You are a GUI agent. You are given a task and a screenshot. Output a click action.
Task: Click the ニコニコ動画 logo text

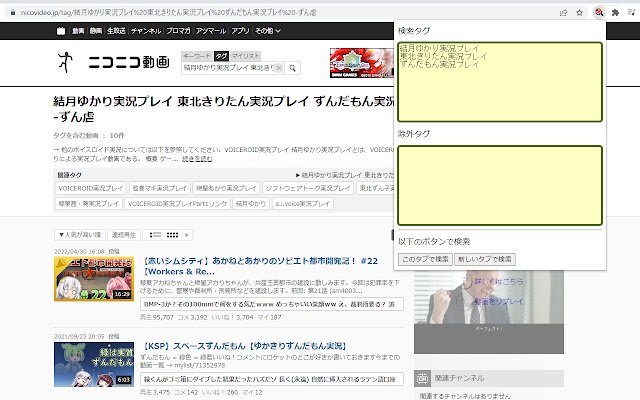129,62
